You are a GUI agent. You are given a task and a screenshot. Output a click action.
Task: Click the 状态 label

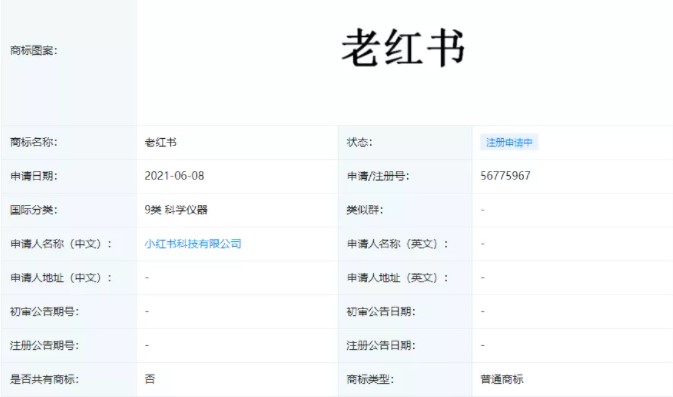pos(359,142)
